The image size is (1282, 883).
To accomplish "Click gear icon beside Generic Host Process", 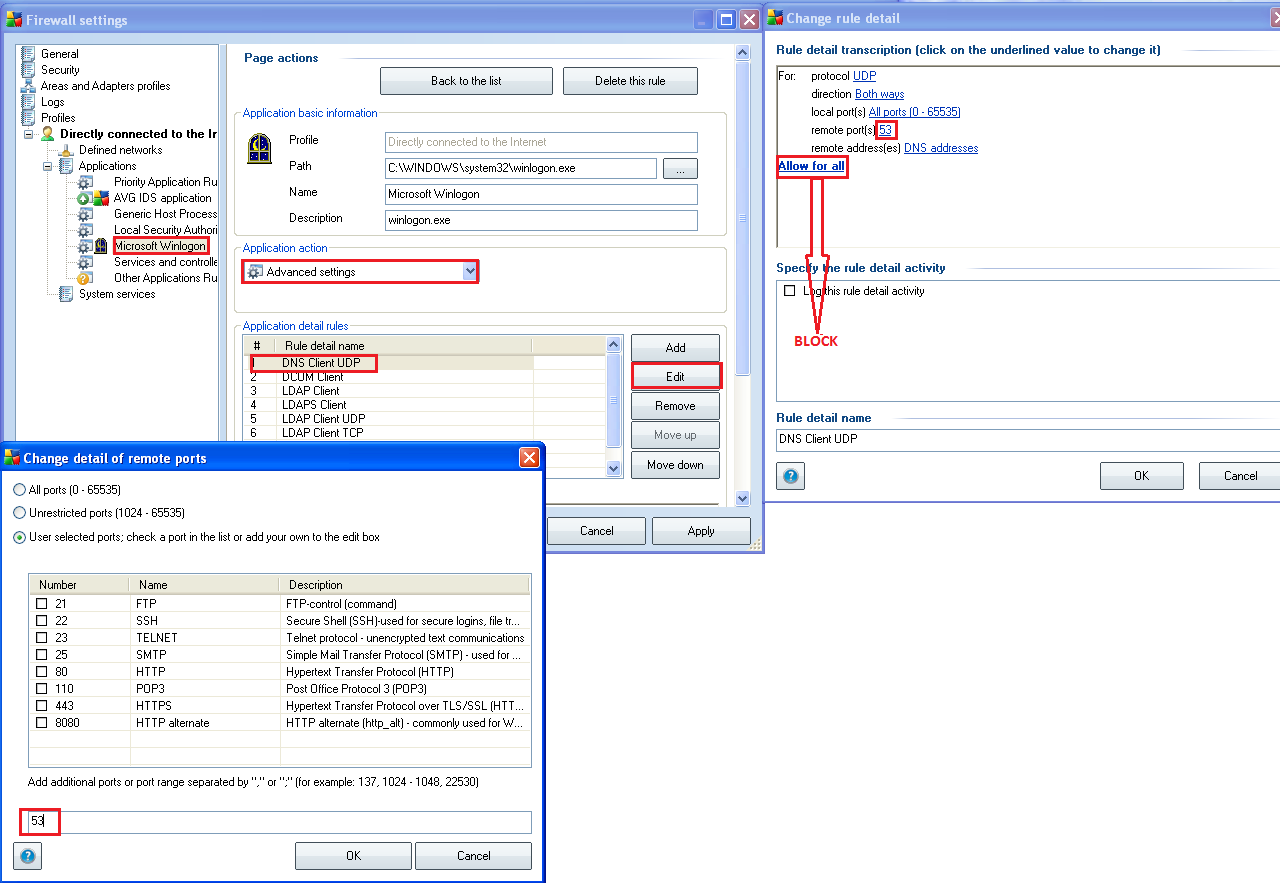I will (85, 214).
